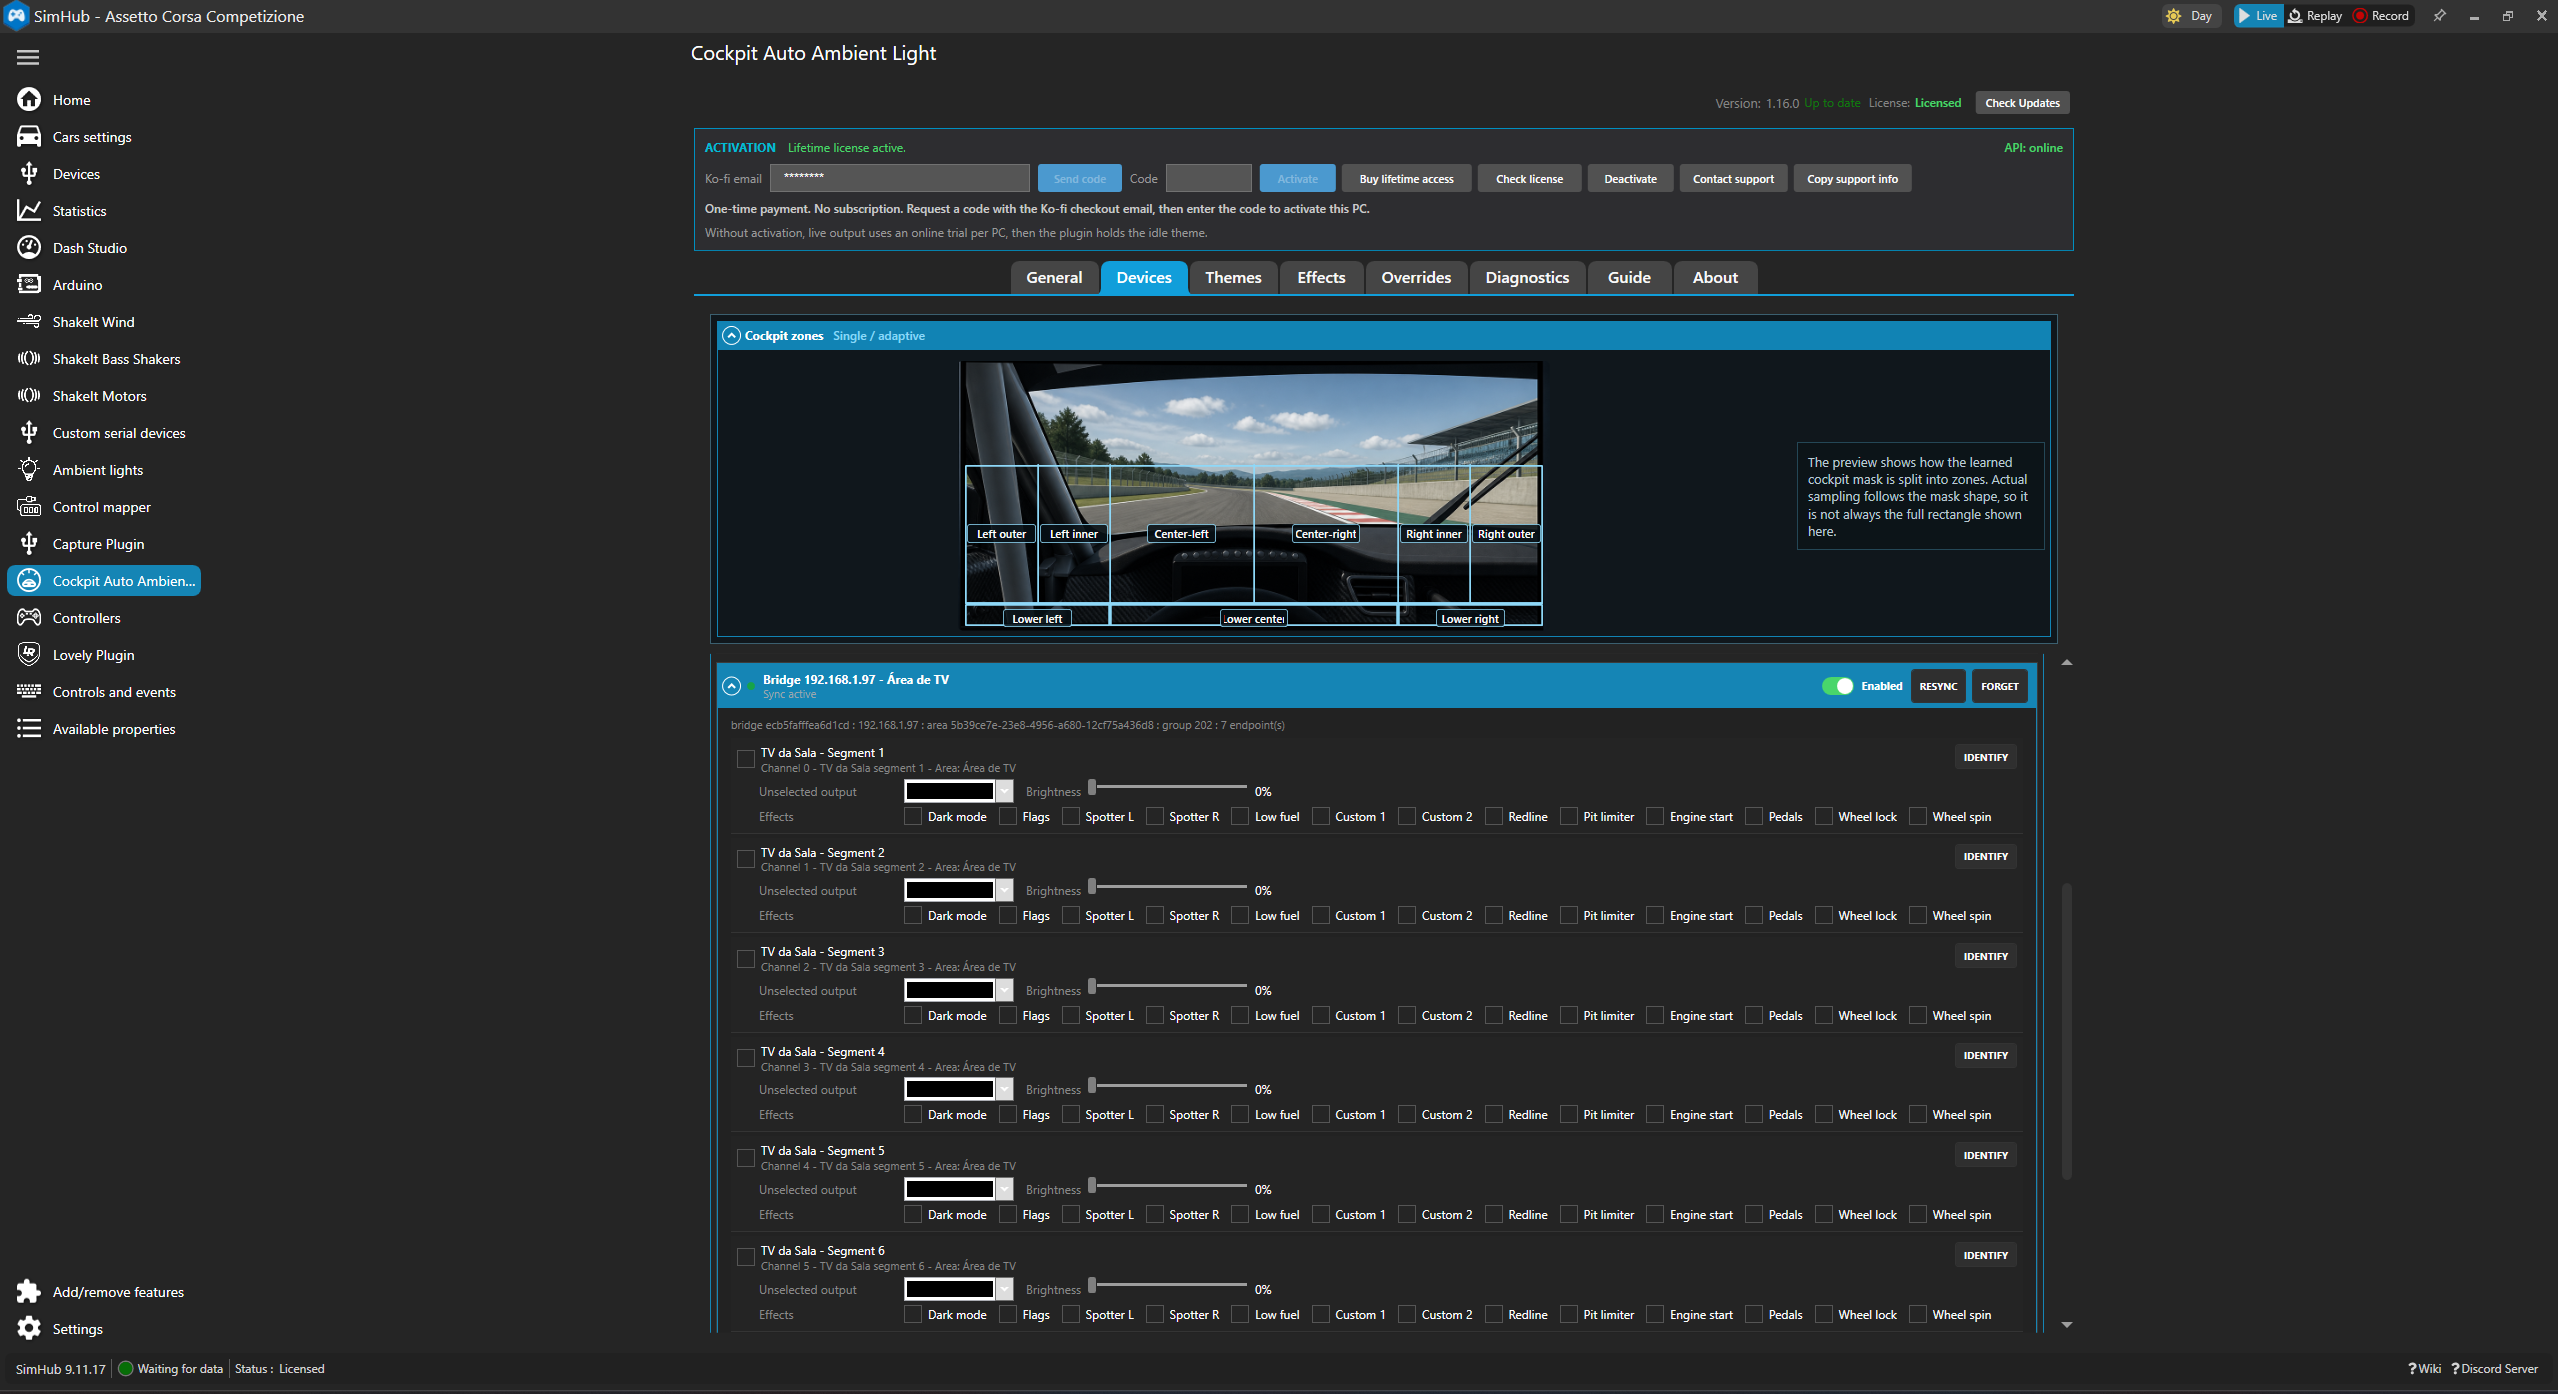This screenshot has height=1394, width=2558.
Task: Click the Day sun icon
Action: pyautogui.click(x=2173, y=16)
